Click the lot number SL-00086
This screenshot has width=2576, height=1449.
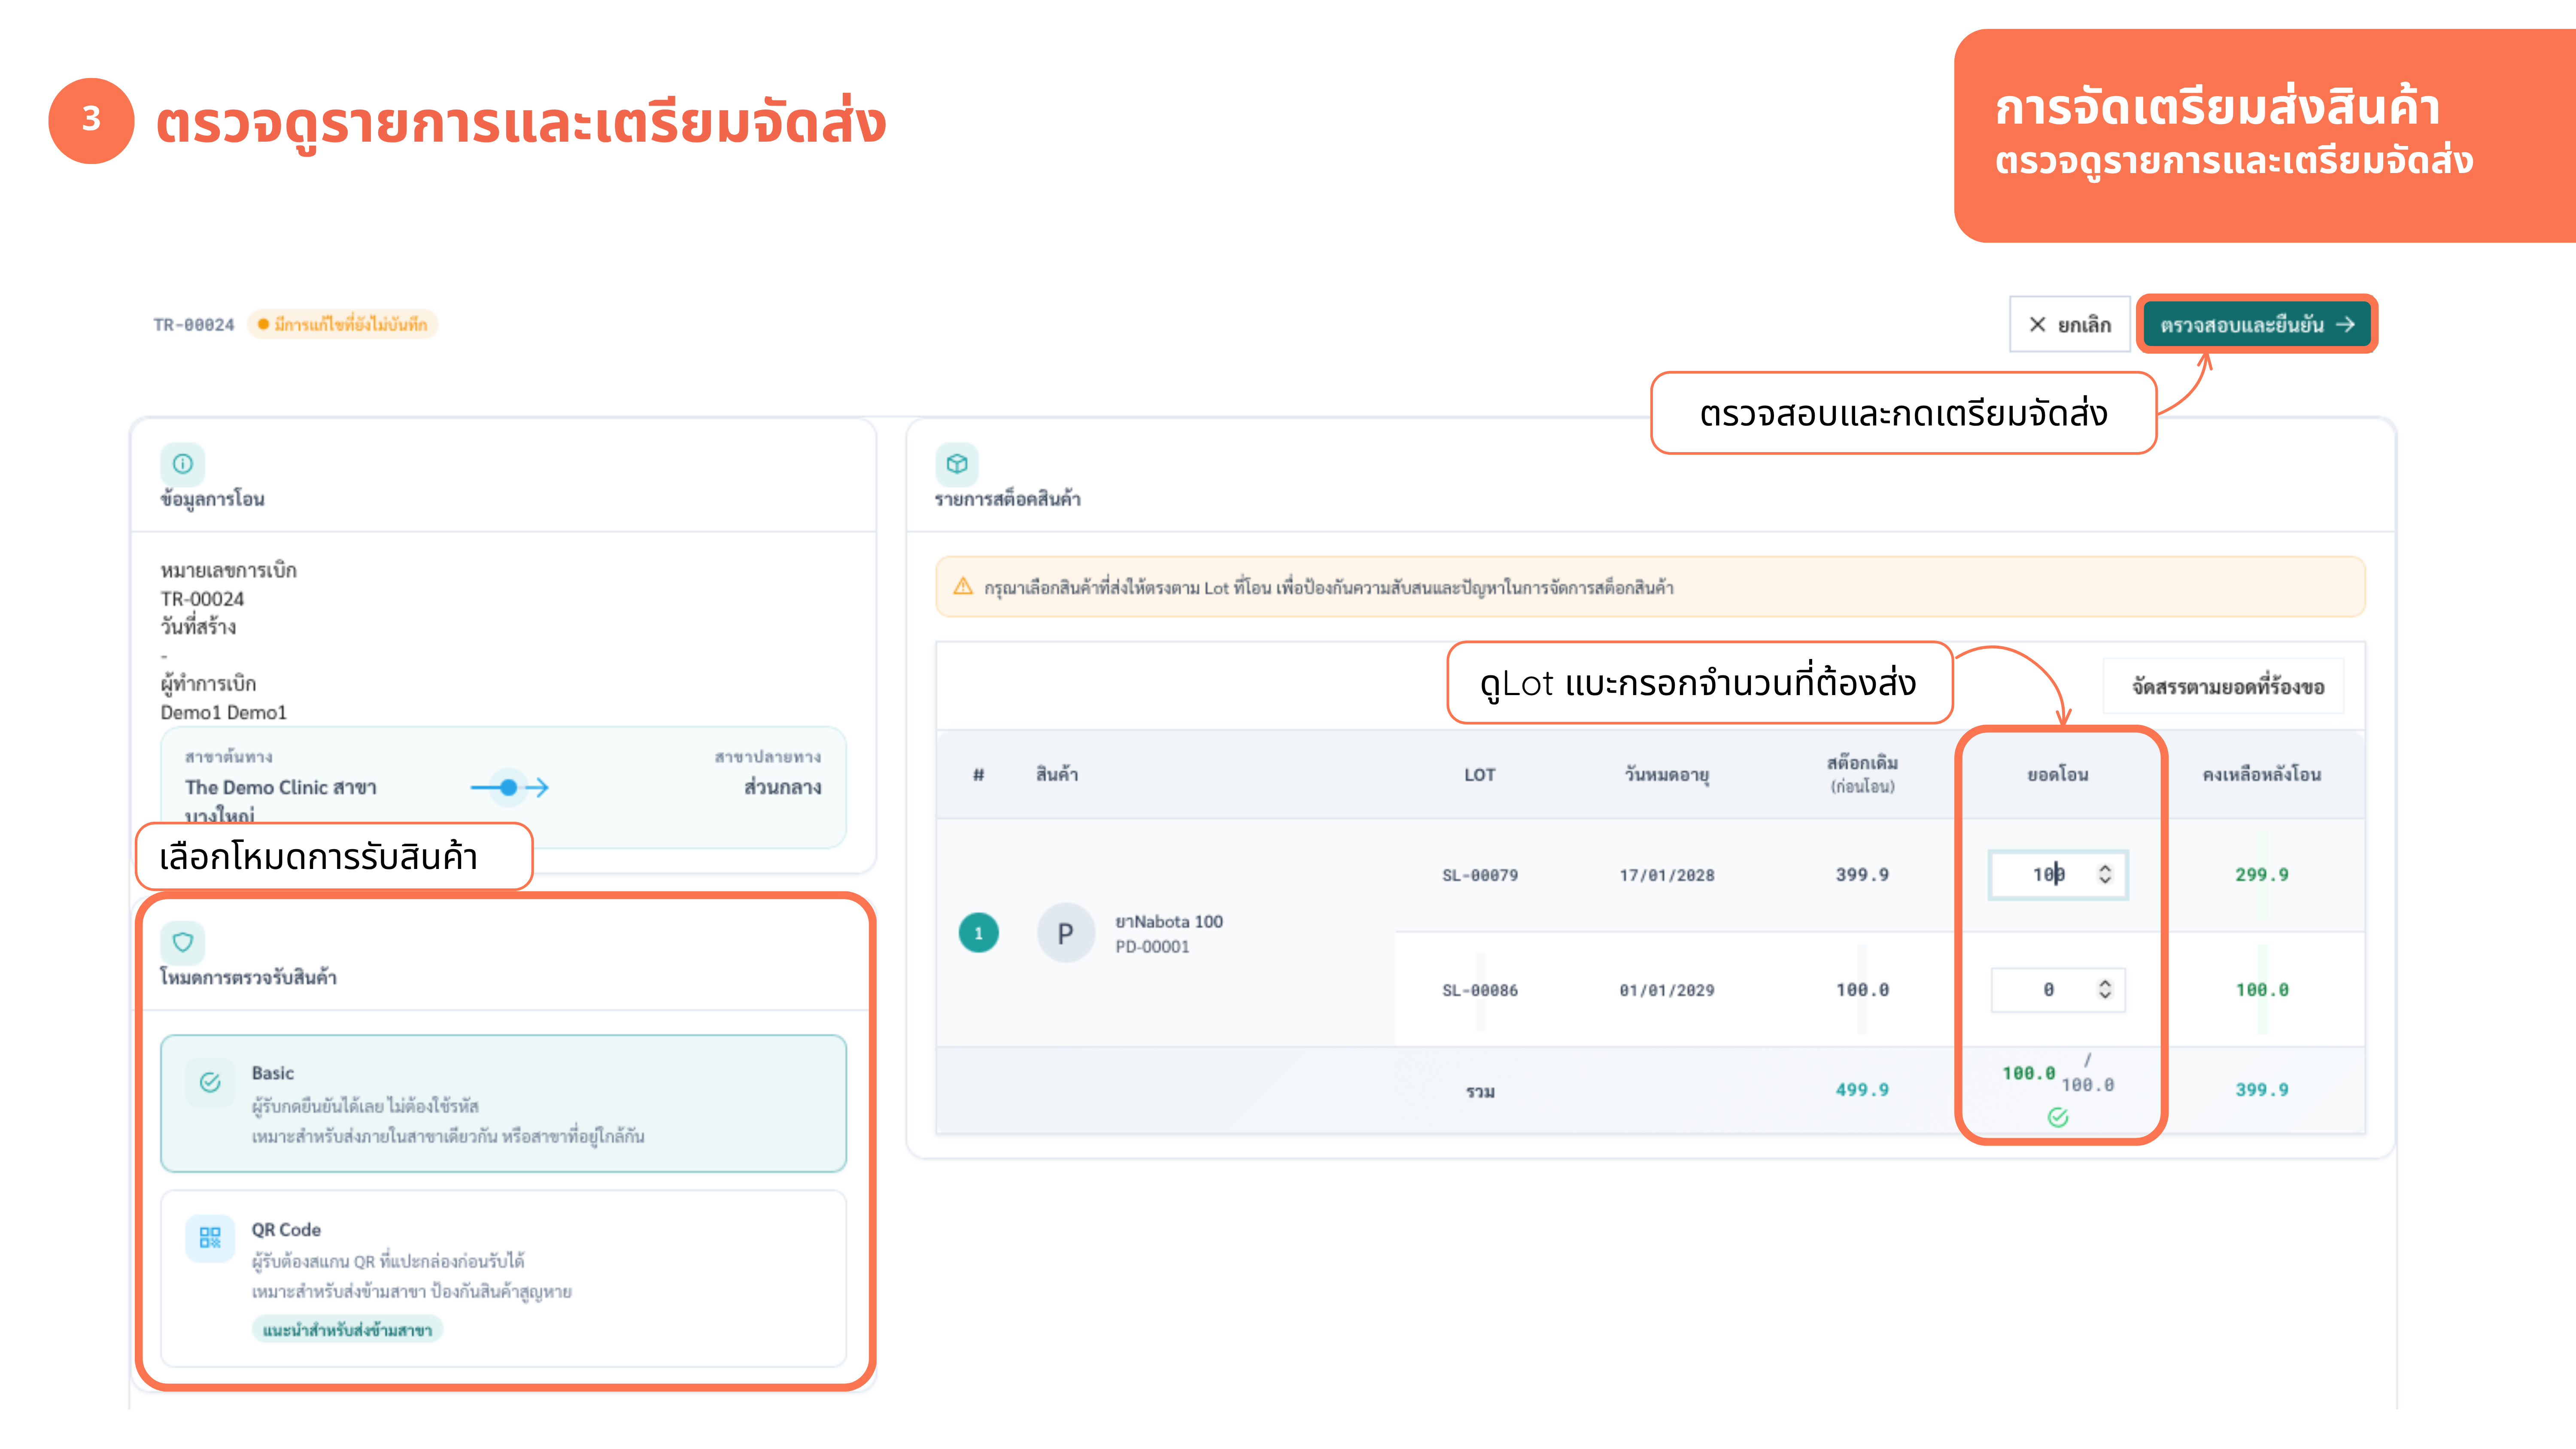[x=1480, y=991]
